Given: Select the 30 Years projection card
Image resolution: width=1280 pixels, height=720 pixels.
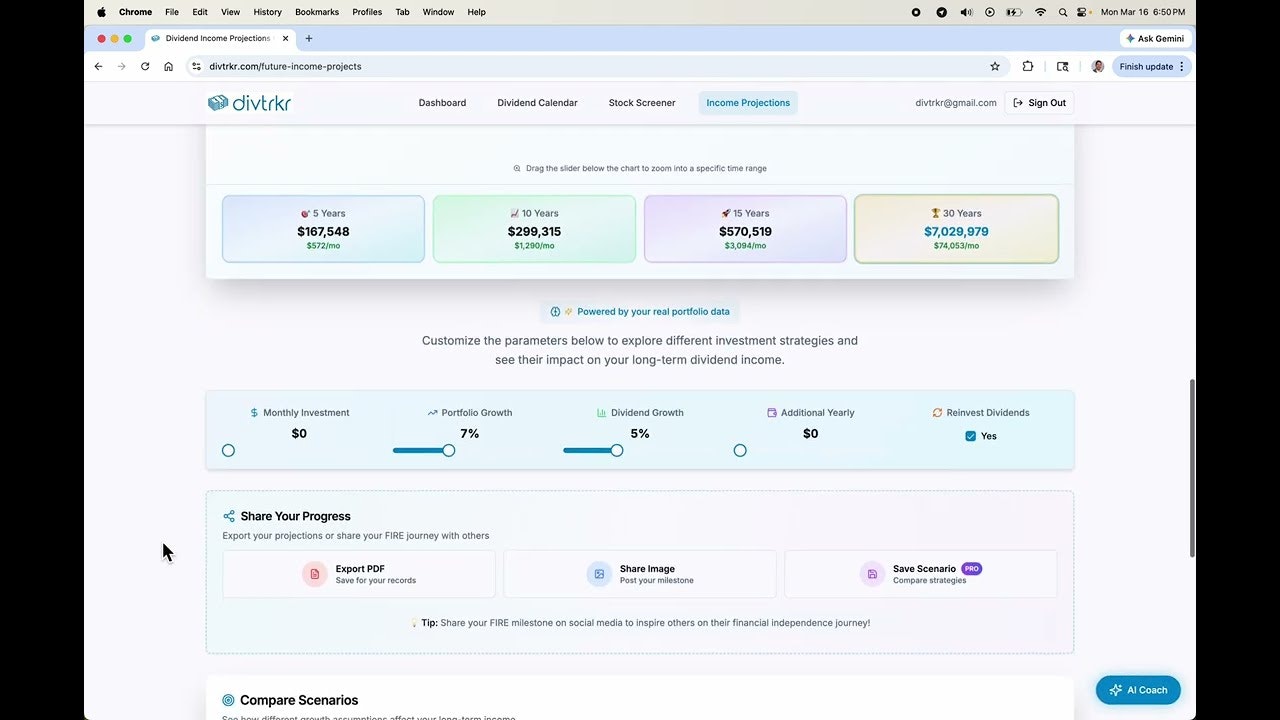Looking at the screenshot, I should (x=956, y=229).
